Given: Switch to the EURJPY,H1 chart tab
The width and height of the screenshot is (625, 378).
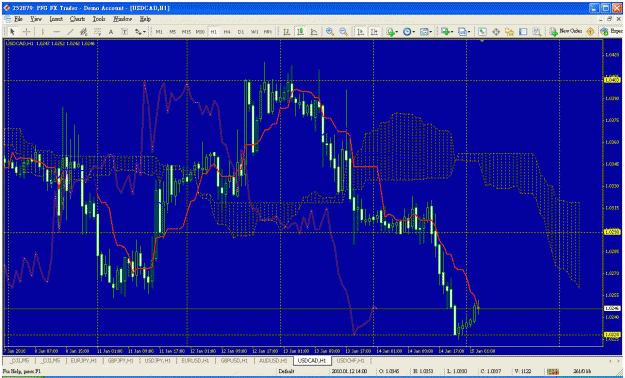Looking at the screenshot, I should (x=83, y=360).
